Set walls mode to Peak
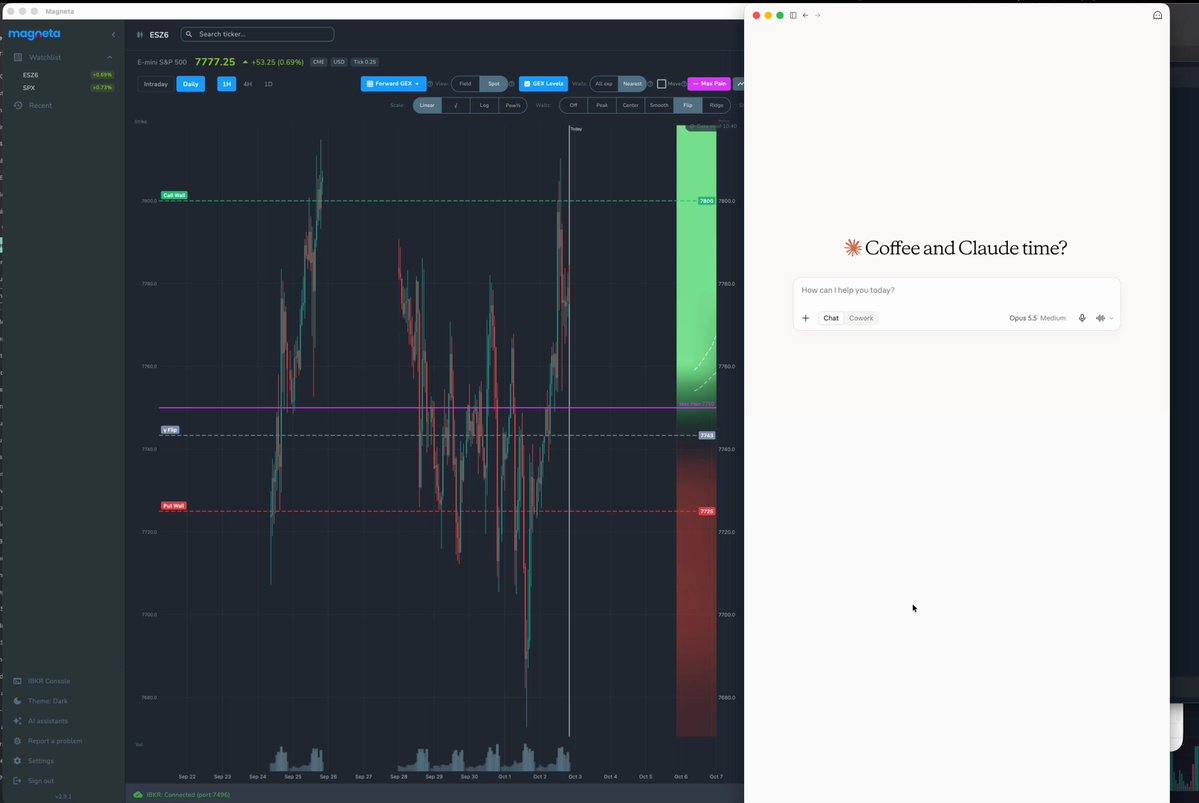The height and width of the screenshot is (803, 1199). coord(602,106)
